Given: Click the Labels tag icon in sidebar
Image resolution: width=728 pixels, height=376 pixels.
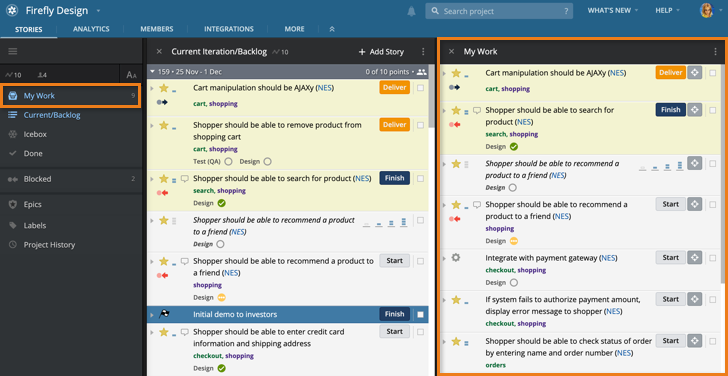Looking at the screenshot, I should [x=13, y=226].
